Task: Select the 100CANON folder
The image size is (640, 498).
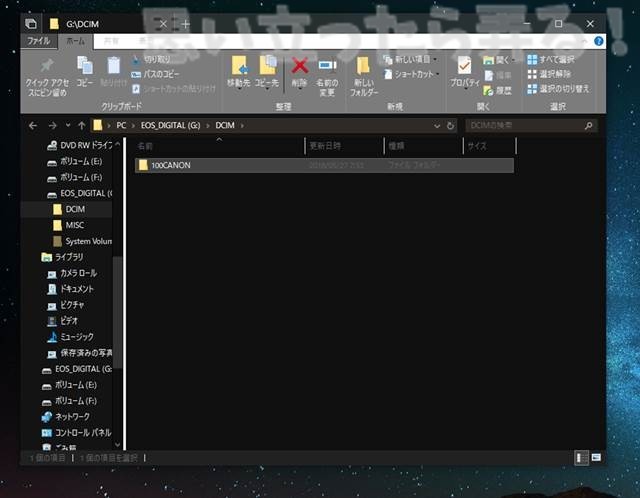Action: coord(324,165)
